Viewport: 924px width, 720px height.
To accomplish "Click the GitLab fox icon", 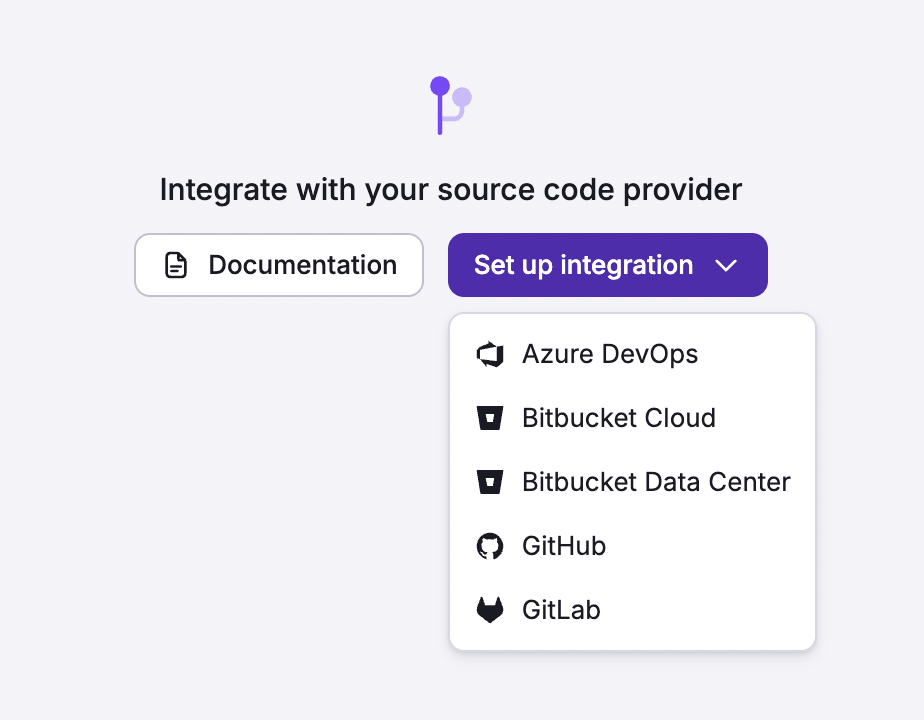I will click(x=491, y=610).
